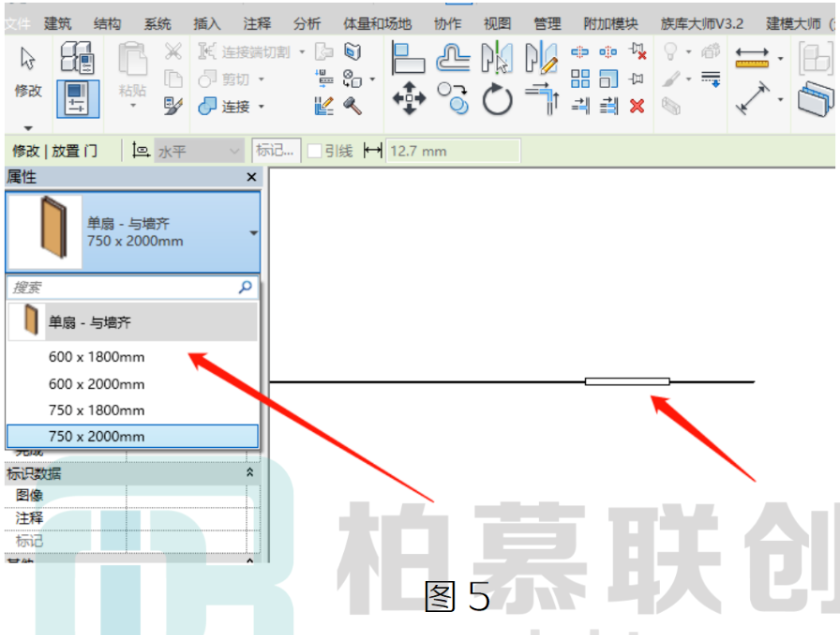Select the Measure ruler tool
The image size is (840, 635).
pyautogui.click(x=752, y=58)
